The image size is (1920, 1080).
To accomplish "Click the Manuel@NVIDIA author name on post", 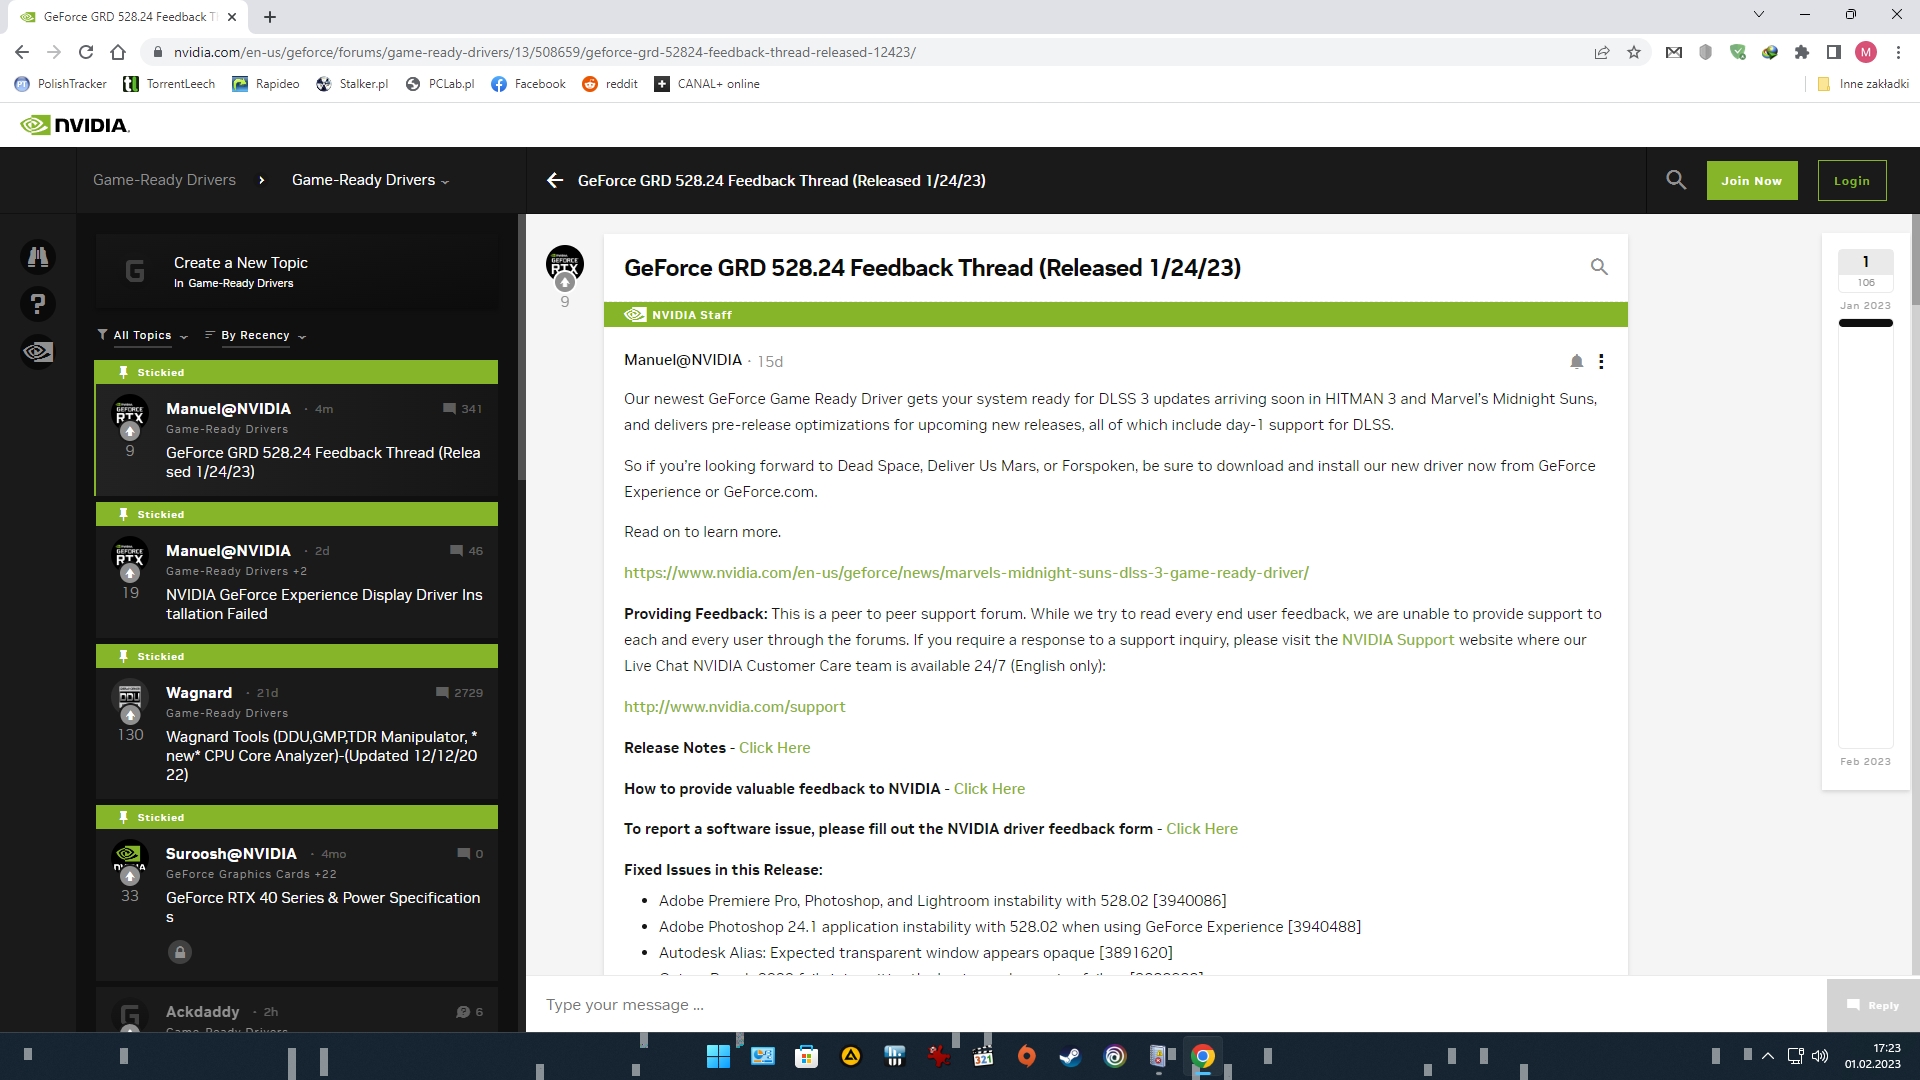I will (683, 360).
